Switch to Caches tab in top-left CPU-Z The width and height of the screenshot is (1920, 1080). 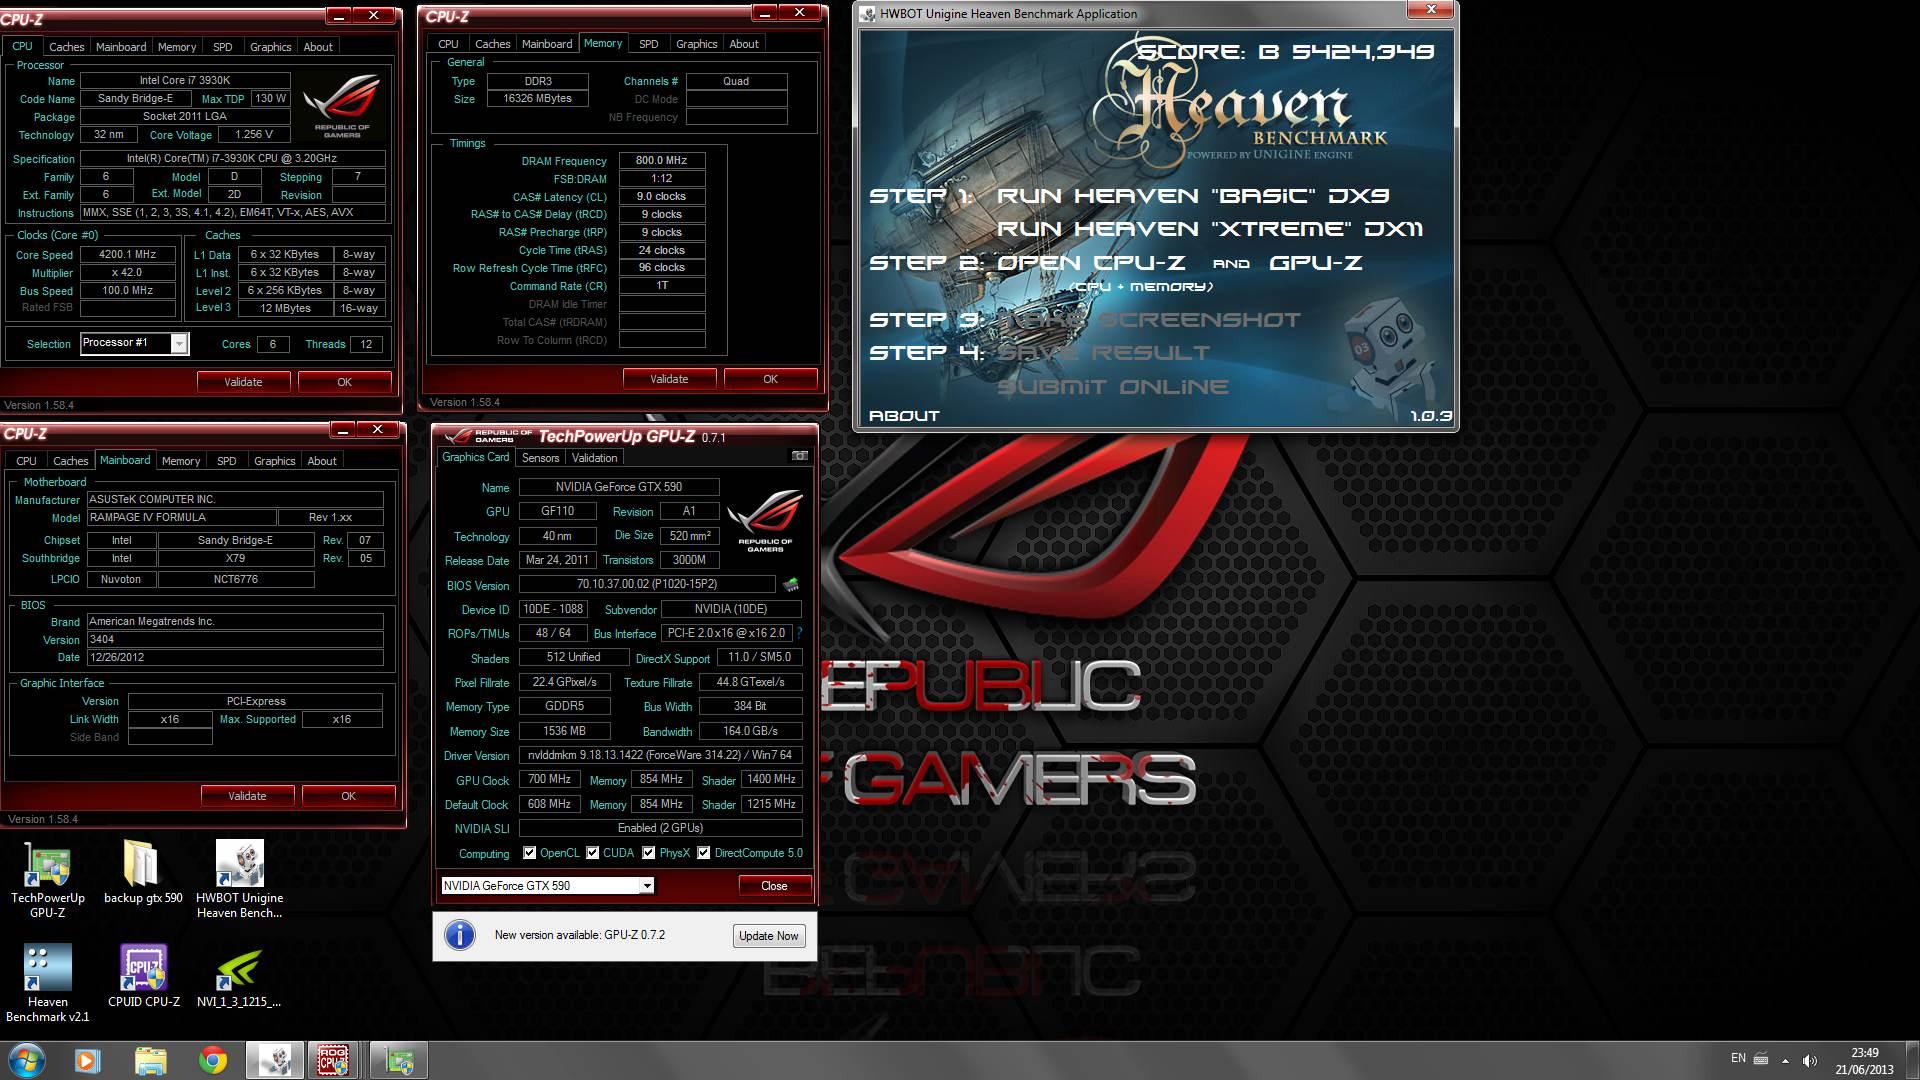[67, 47]
